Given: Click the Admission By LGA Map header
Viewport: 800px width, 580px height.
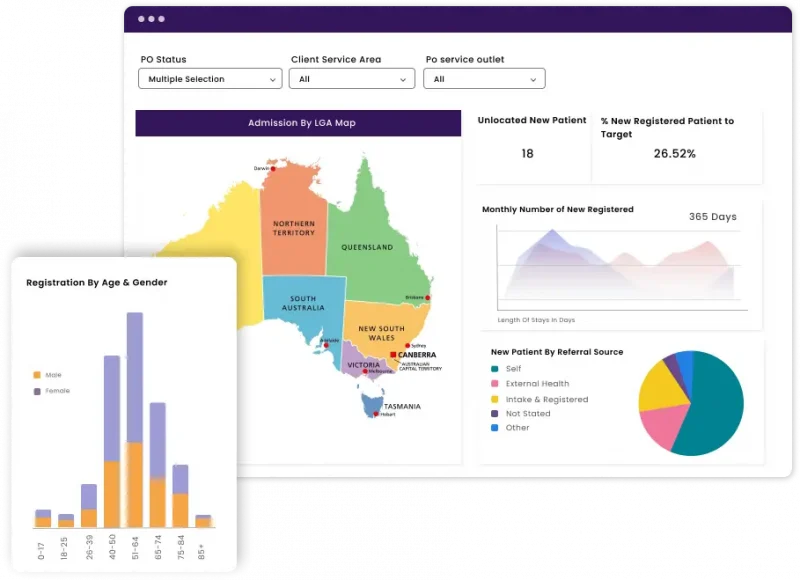Looking at the screenshot, I should [x=298, y=123].
